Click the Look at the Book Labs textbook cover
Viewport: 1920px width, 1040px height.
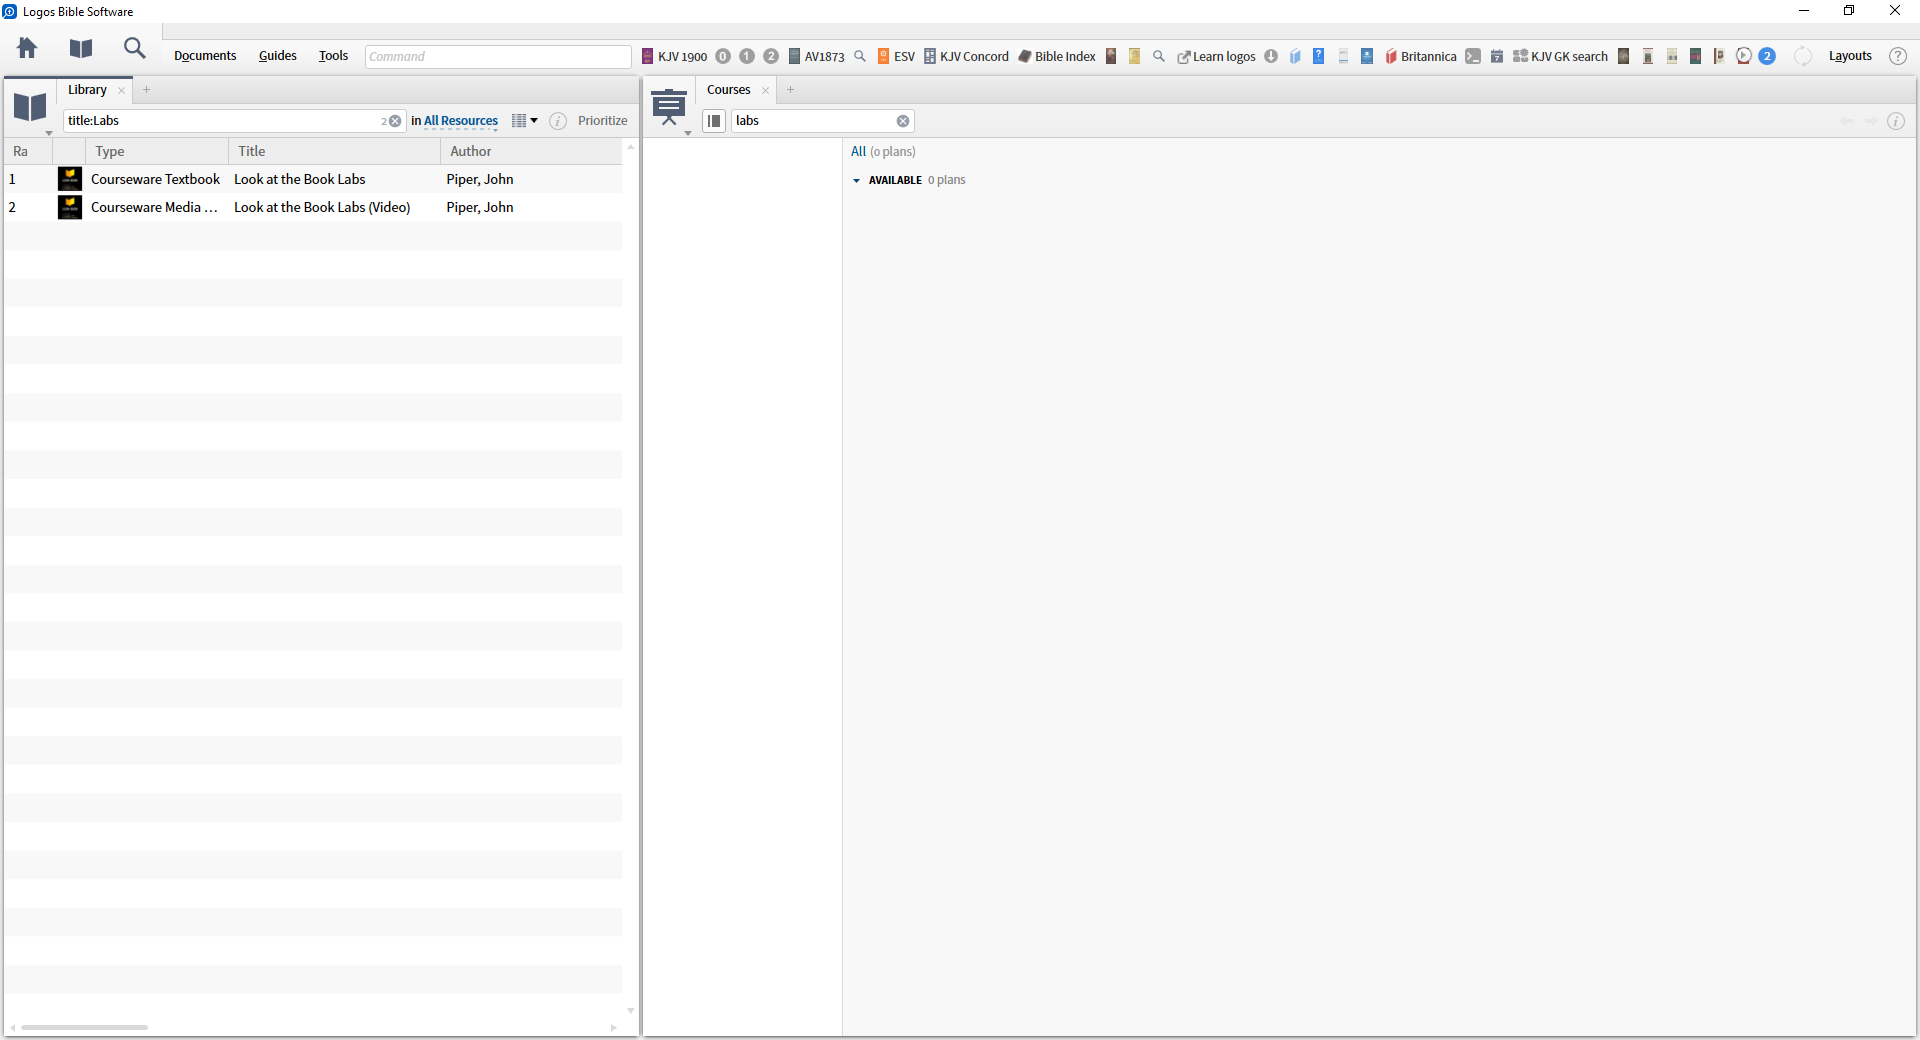coord(70,179)
